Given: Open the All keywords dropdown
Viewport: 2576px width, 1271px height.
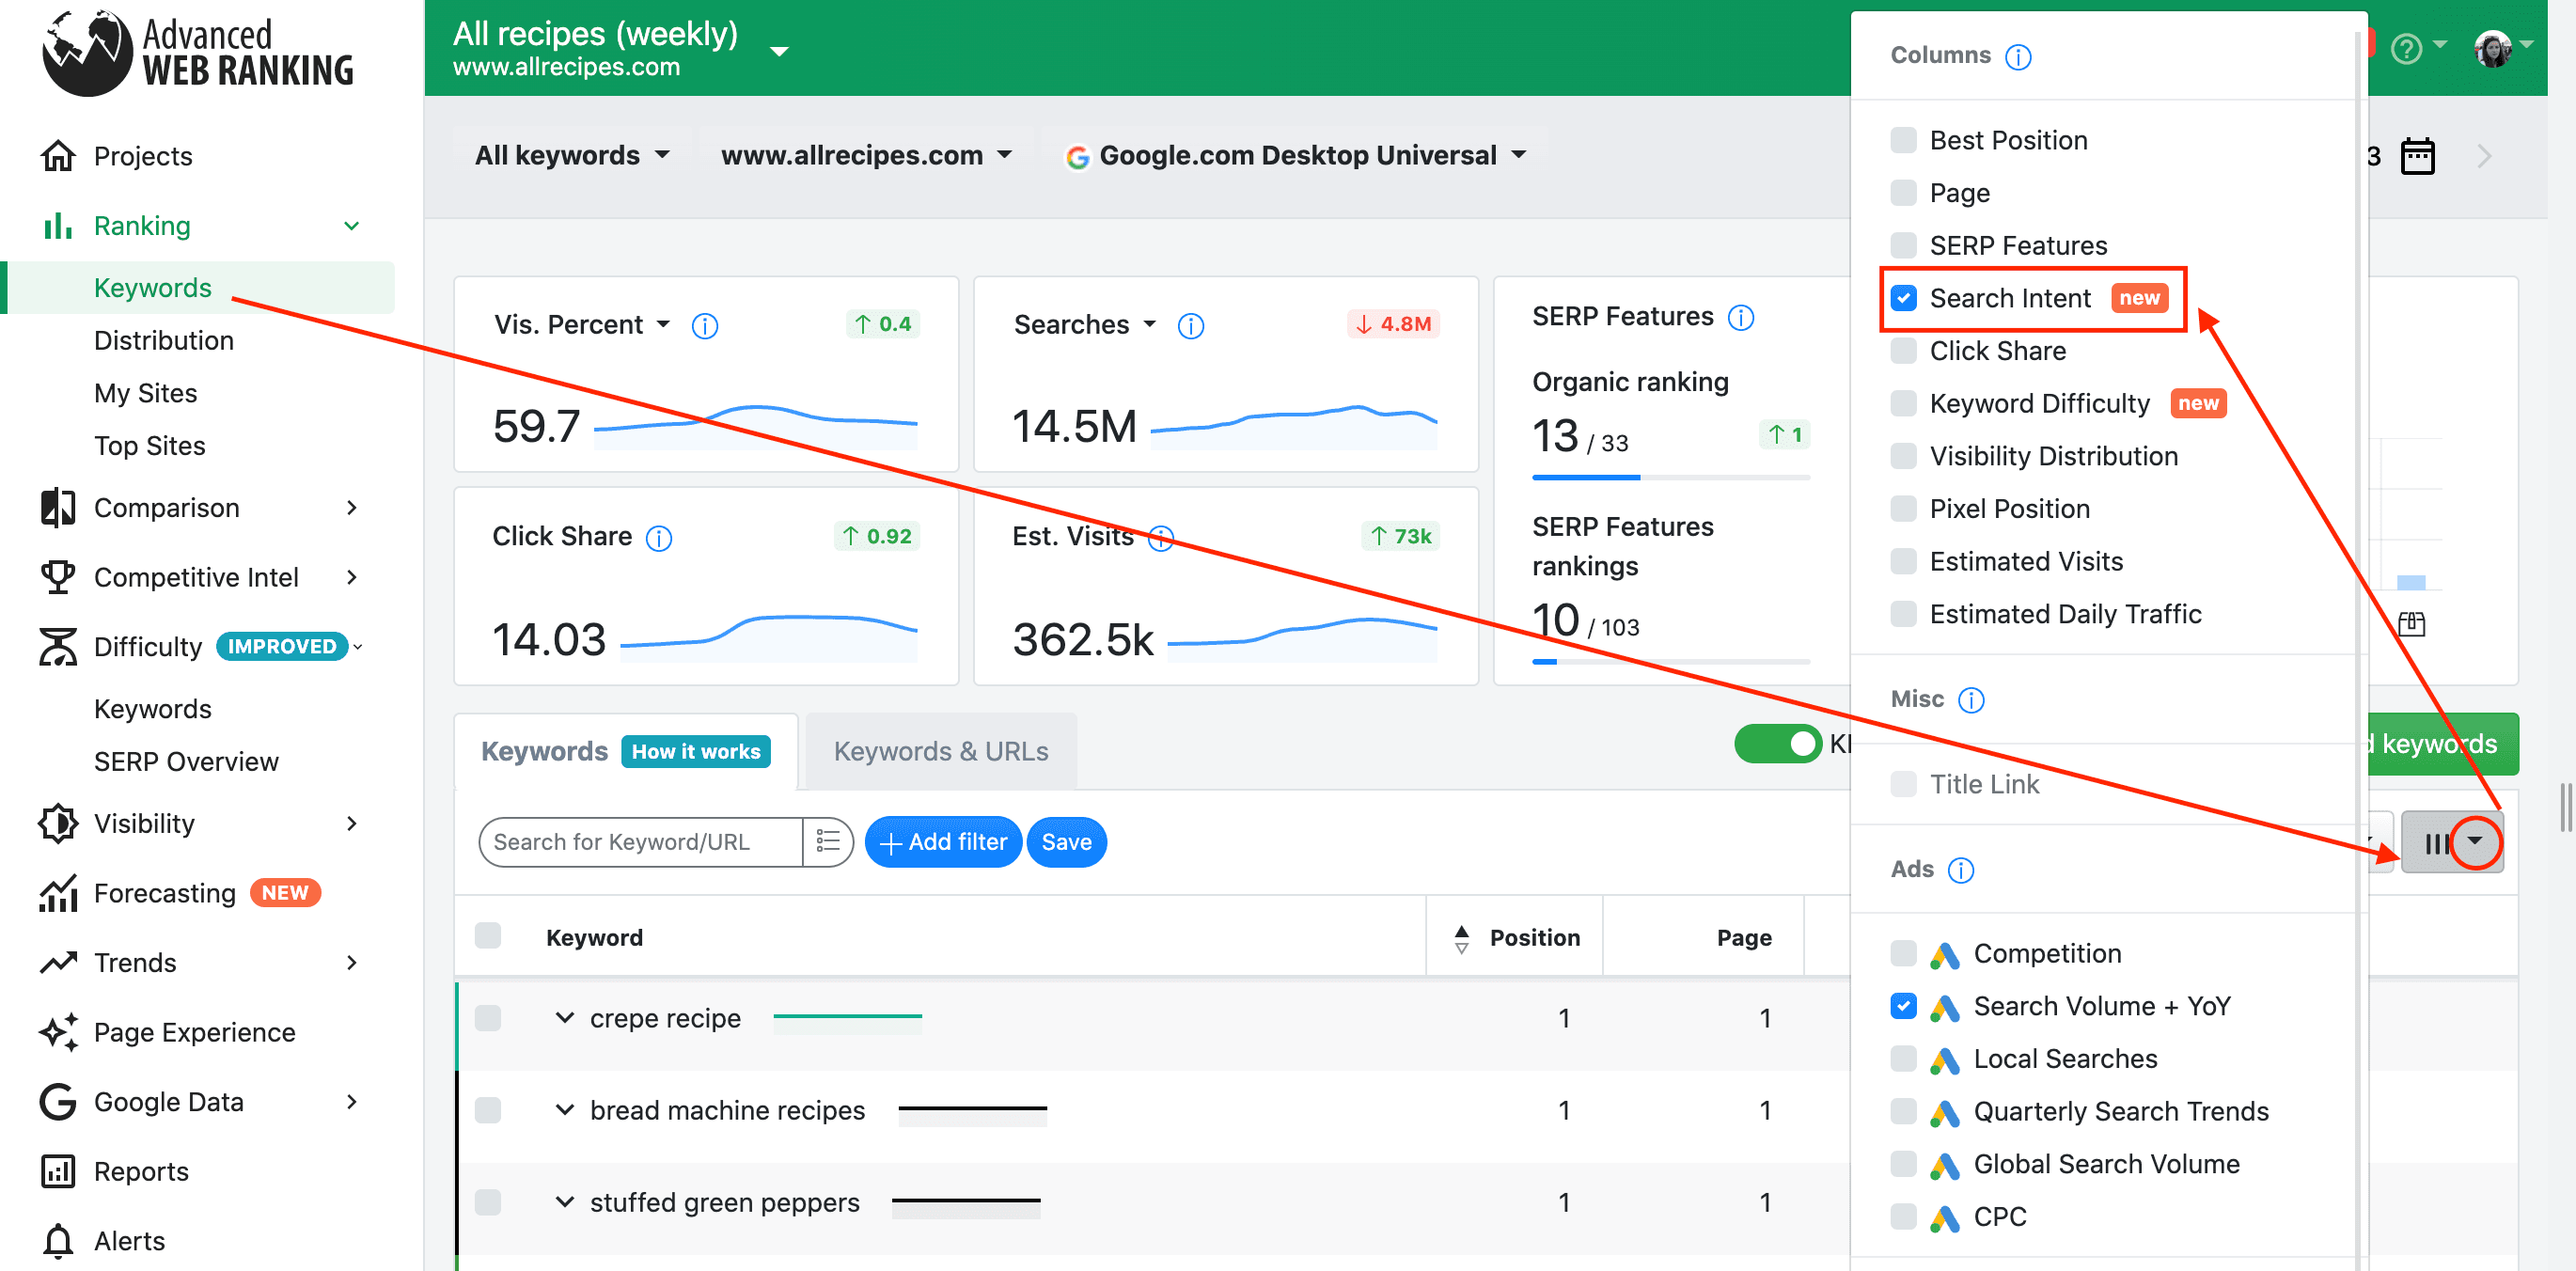Looking at the screenshot, I should click(572, 155).
